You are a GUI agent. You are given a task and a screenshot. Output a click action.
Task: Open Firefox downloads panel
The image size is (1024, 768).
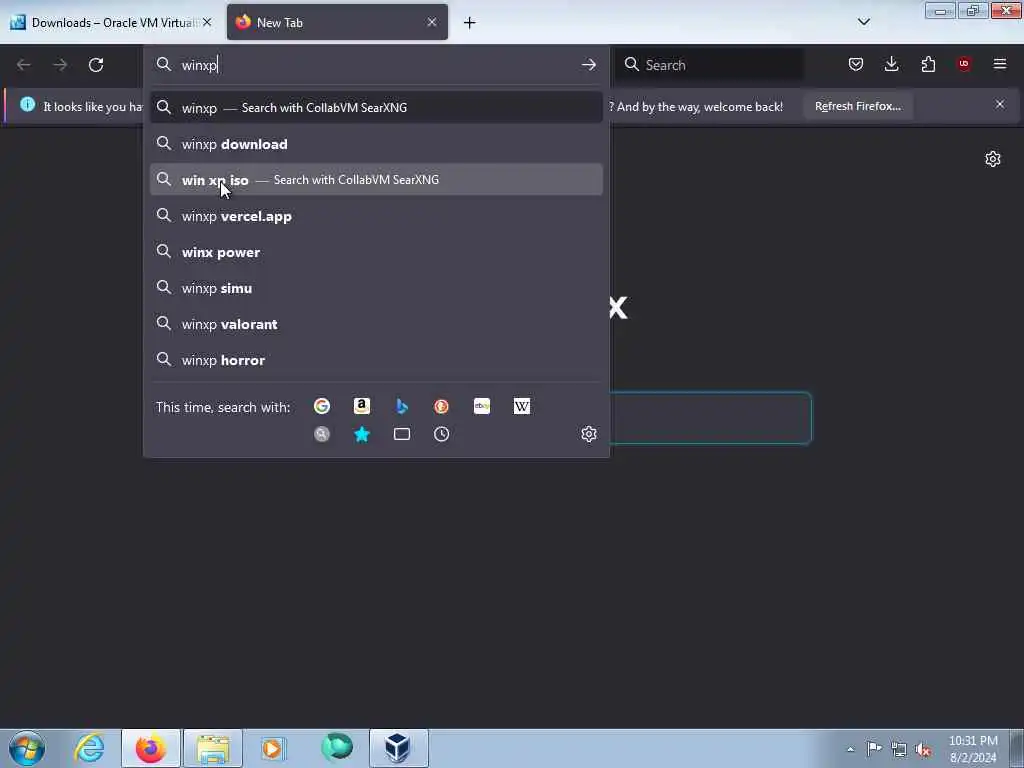(891, 64)
